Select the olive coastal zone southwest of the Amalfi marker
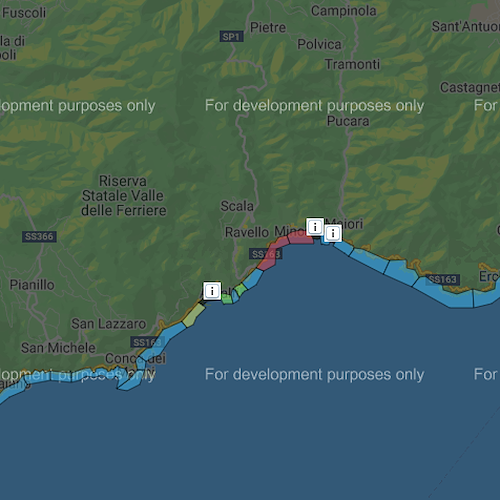This screenshot has height=500, width=500. pos(194,315)
